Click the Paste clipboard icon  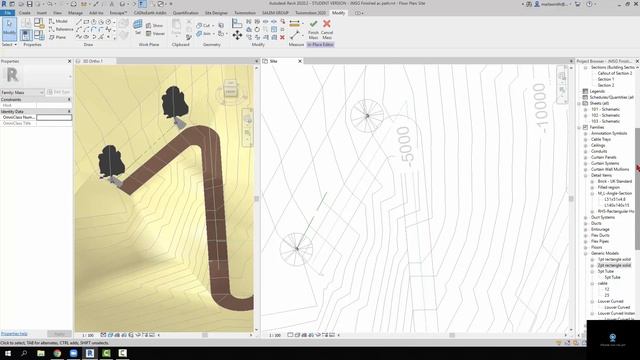[176, 27]
